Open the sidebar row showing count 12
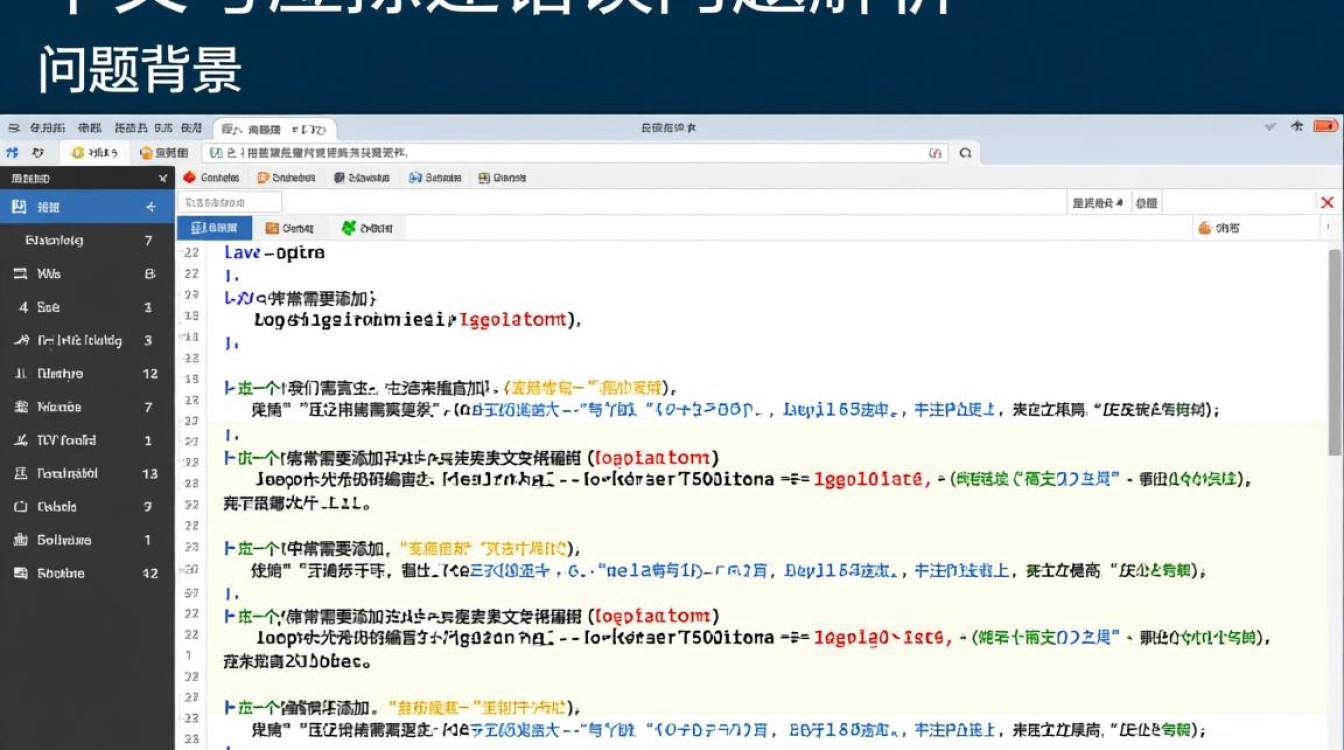Screen dimensions: 1344x750 [87, 373]
